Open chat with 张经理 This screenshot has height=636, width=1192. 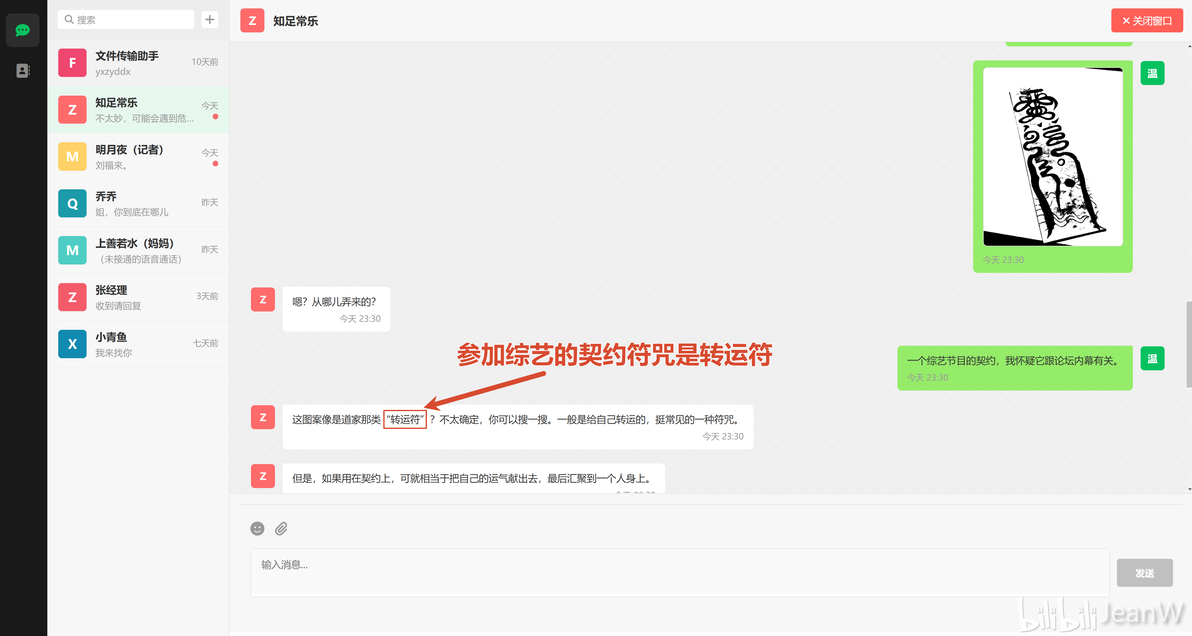[138, 297]
